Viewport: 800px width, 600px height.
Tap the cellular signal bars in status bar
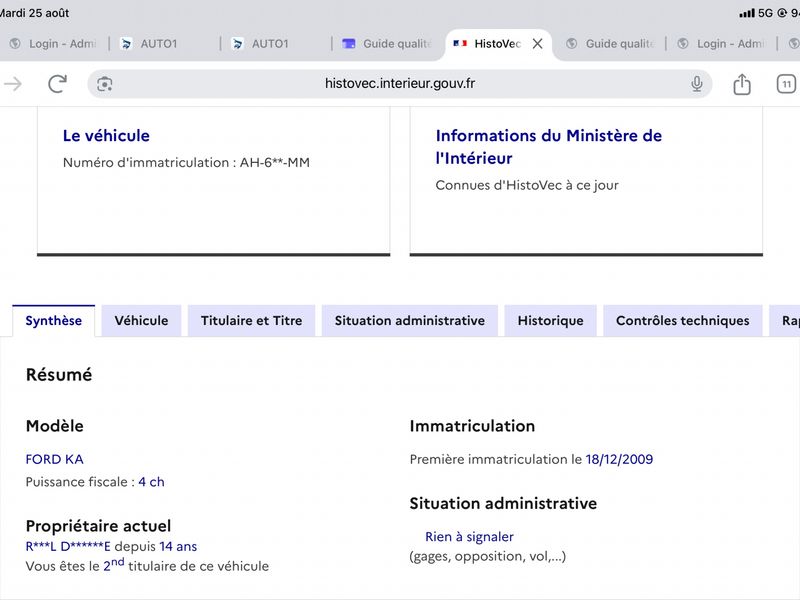(x=746, y=13)
